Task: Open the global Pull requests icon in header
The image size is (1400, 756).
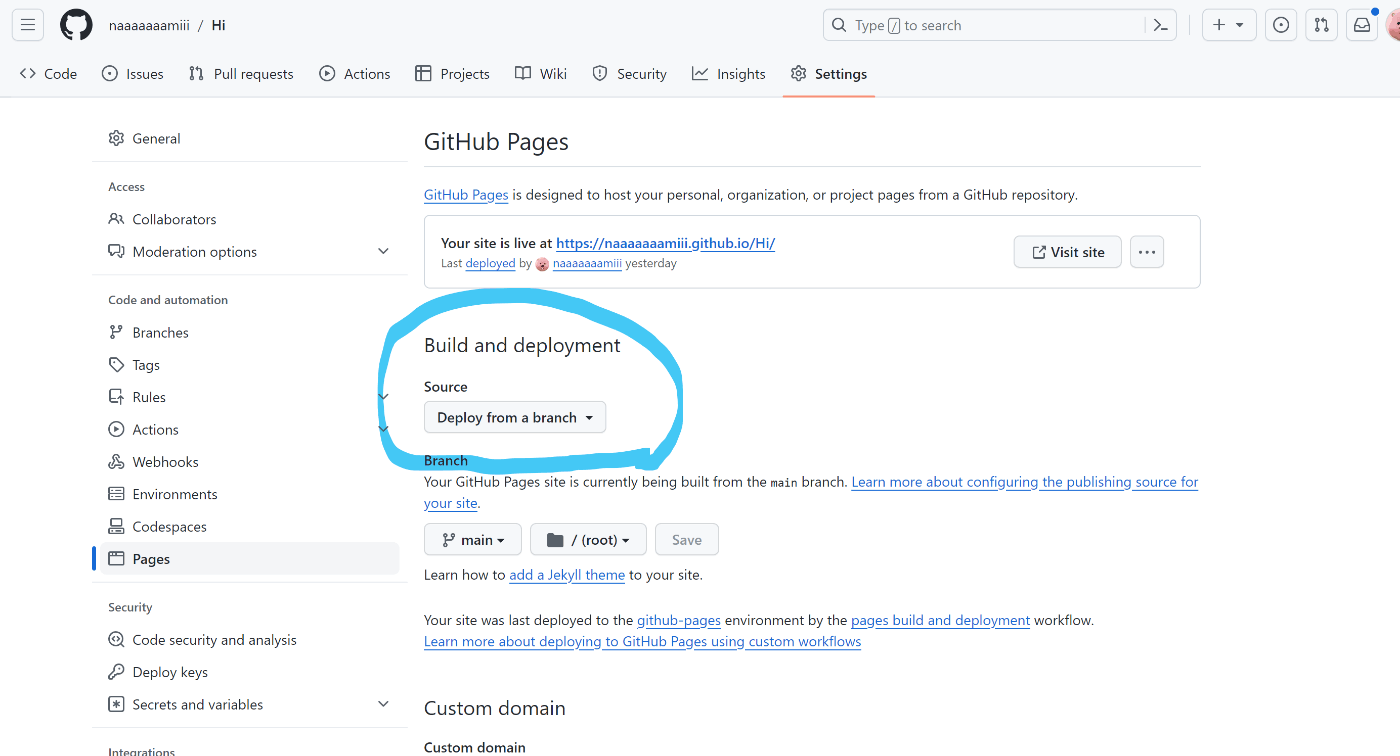Action: [x=1321, y=25]
